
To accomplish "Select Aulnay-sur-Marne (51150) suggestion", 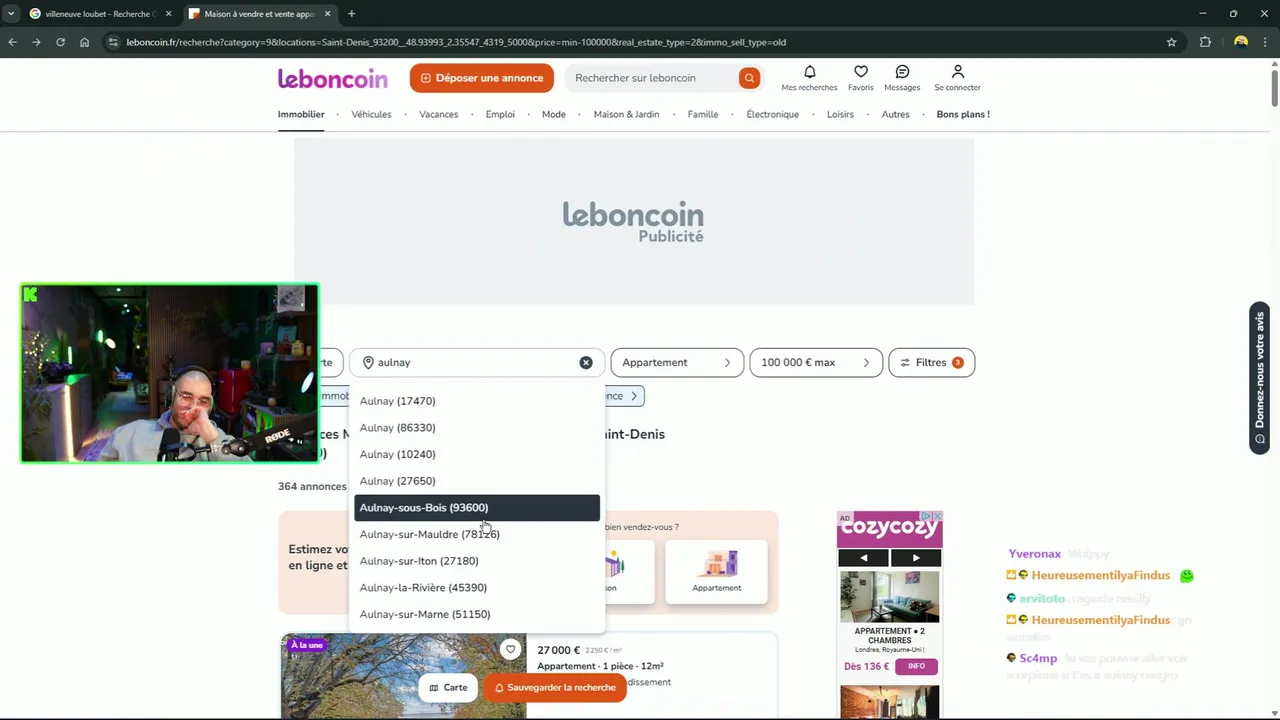I will (x=477, y=614).
